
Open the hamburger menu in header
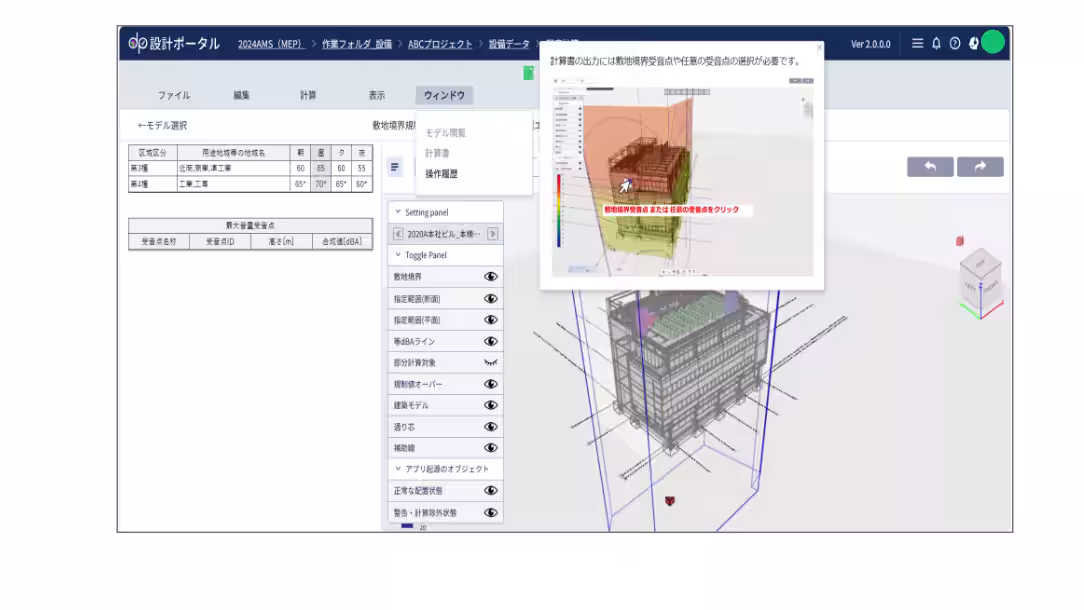click(918, 44)
